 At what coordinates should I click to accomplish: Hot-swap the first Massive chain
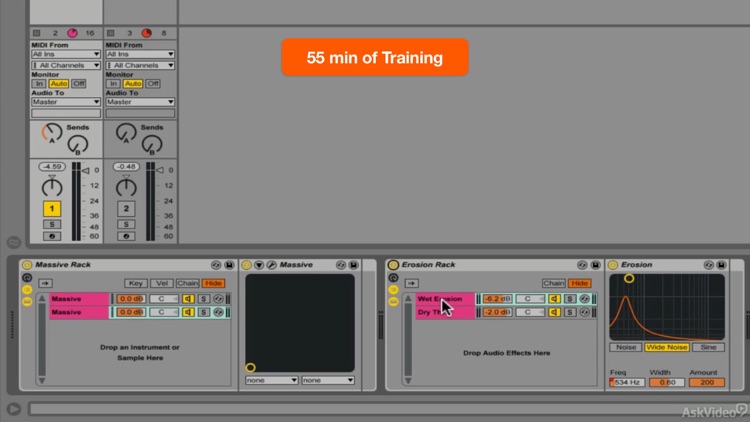pos(219,299)
